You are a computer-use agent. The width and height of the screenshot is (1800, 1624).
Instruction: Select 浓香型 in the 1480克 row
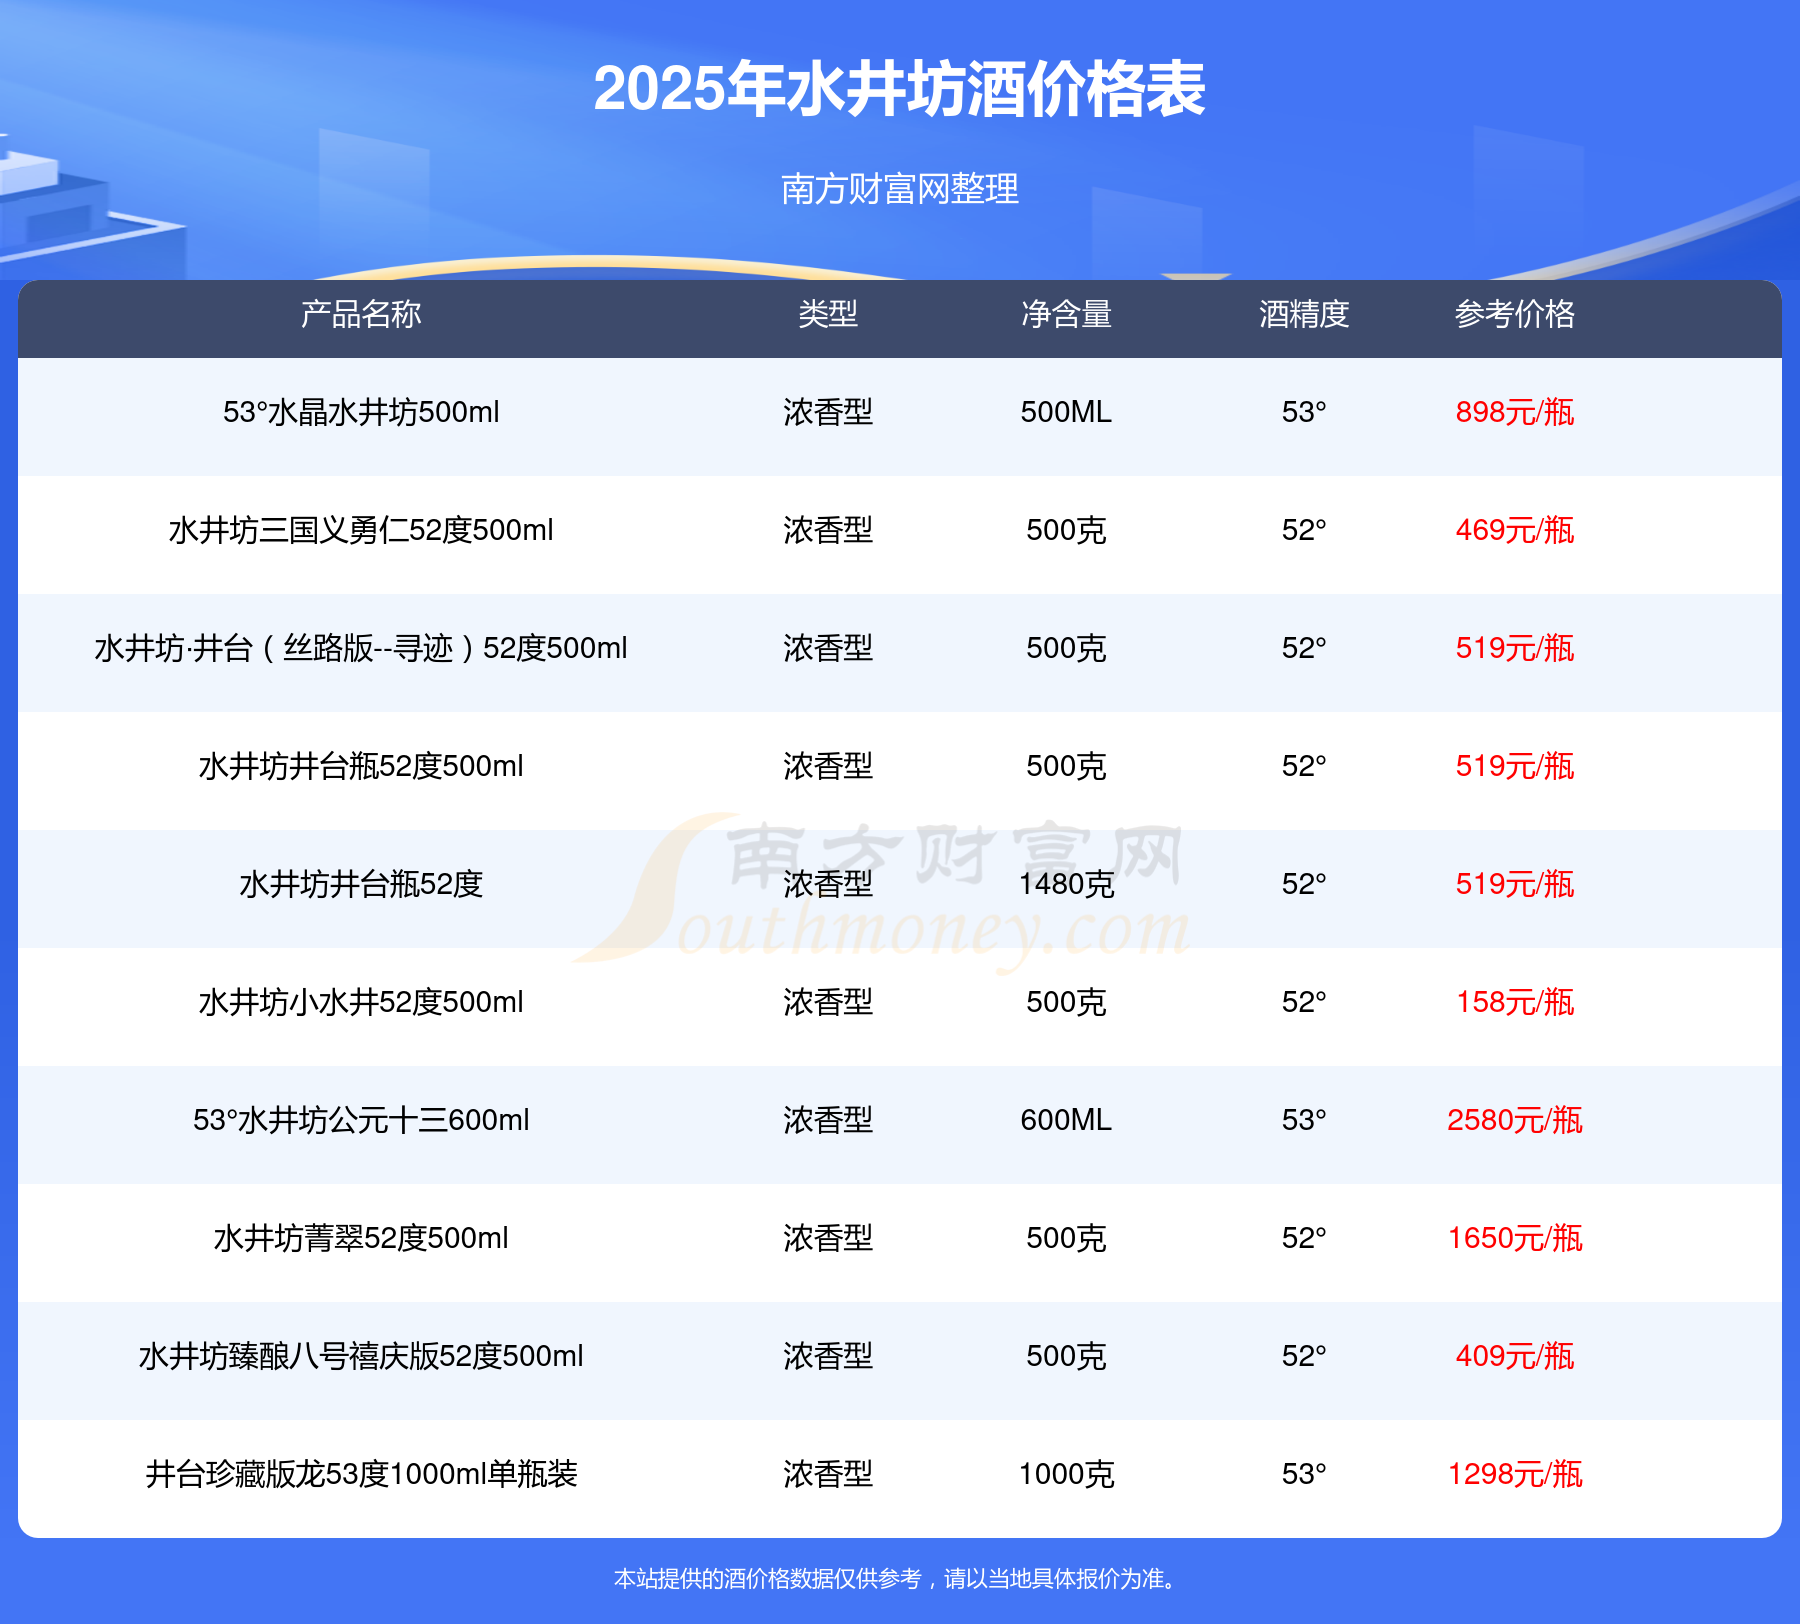(828, 884)
